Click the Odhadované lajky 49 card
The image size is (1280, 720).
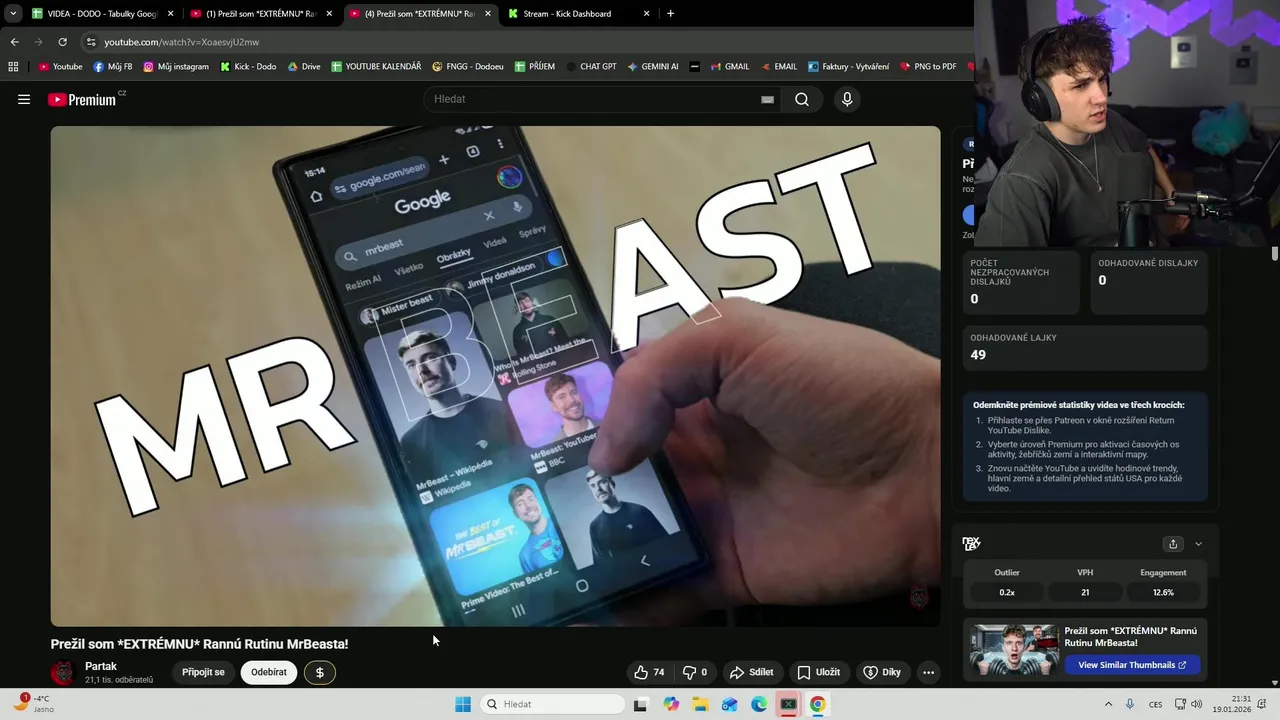[x=1085, y=347]
